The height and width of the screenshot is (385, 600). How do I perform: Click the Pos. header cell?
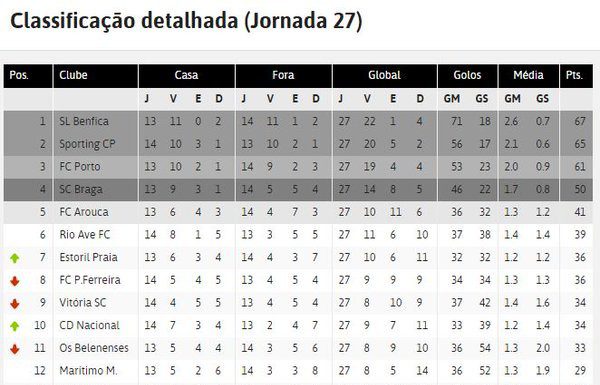(x=28, y=76)
